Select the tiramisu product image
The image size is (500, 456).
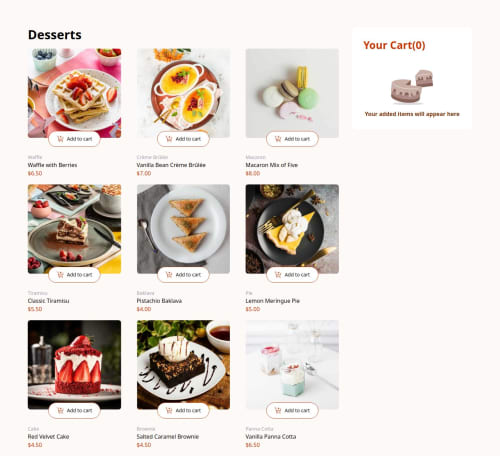74,229
